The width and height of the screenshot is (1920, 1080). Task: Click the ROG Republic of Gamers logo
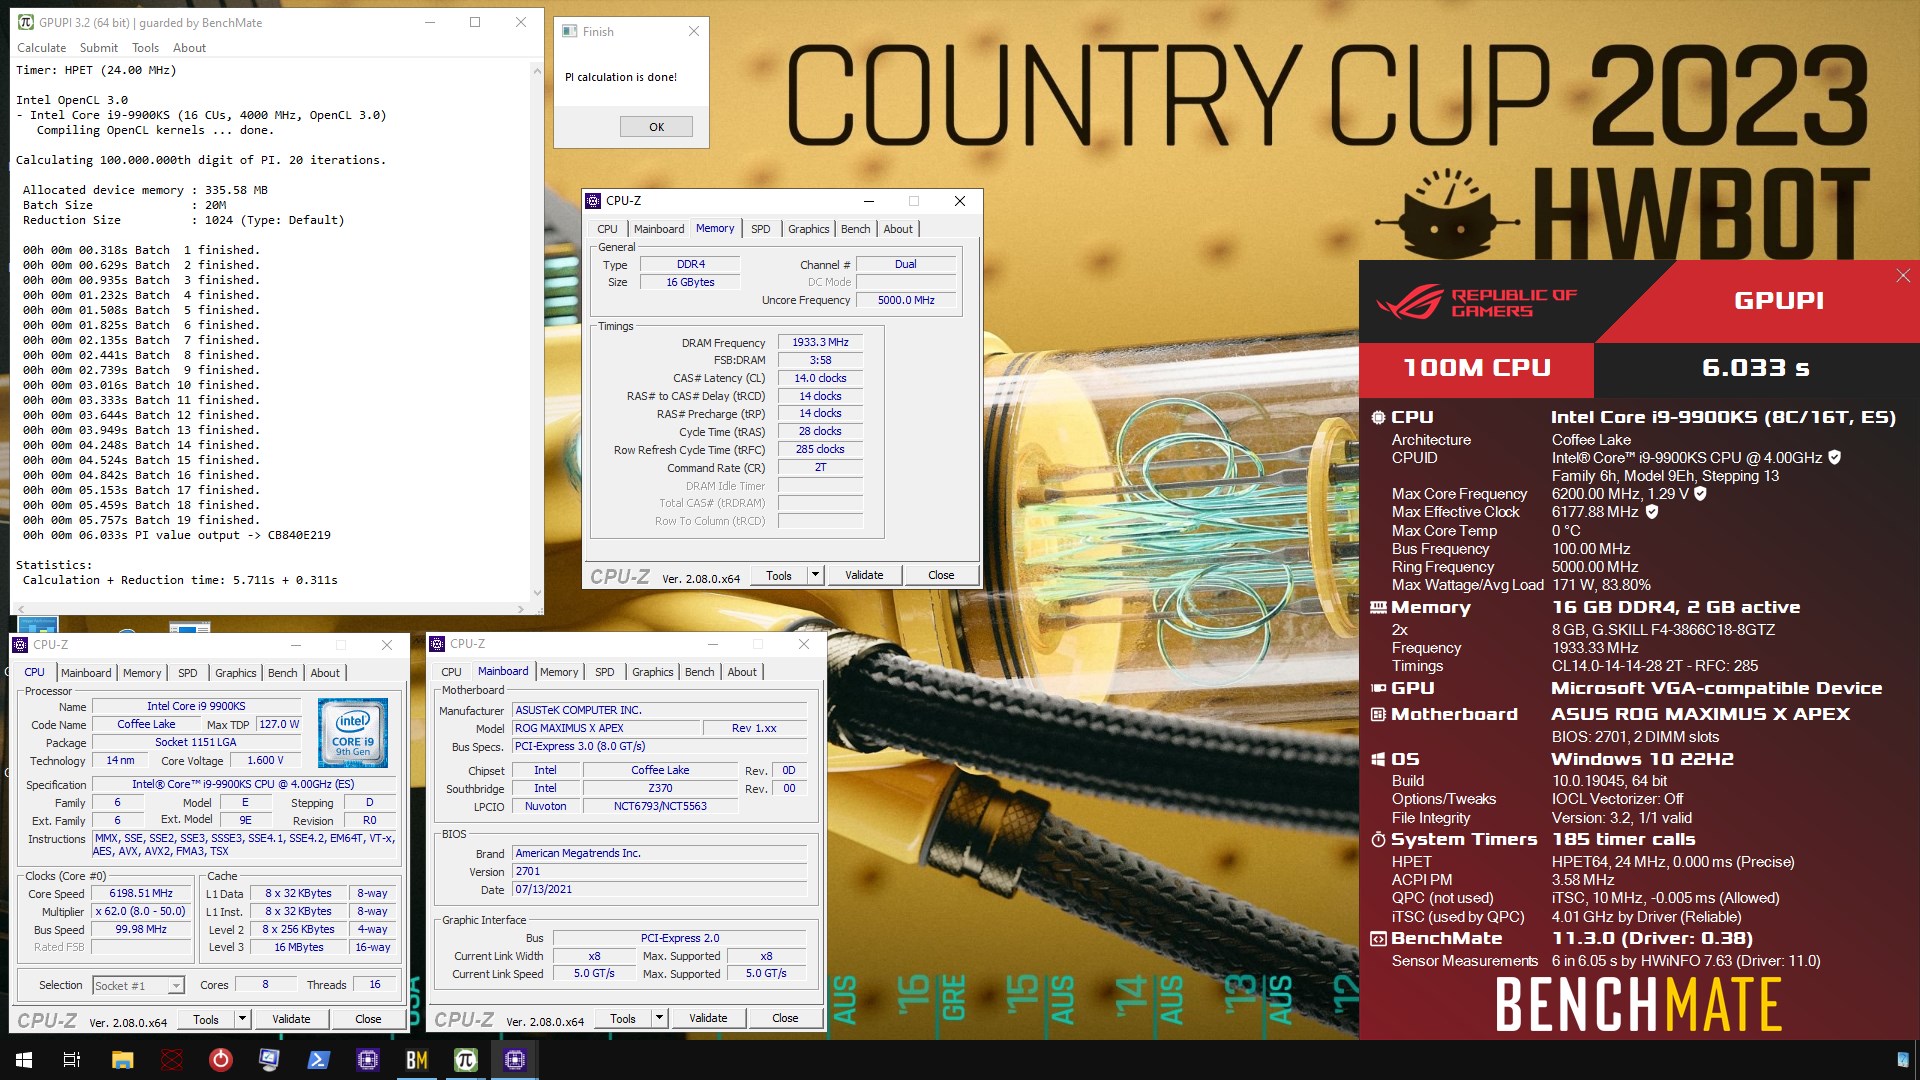coord(1476,302)
